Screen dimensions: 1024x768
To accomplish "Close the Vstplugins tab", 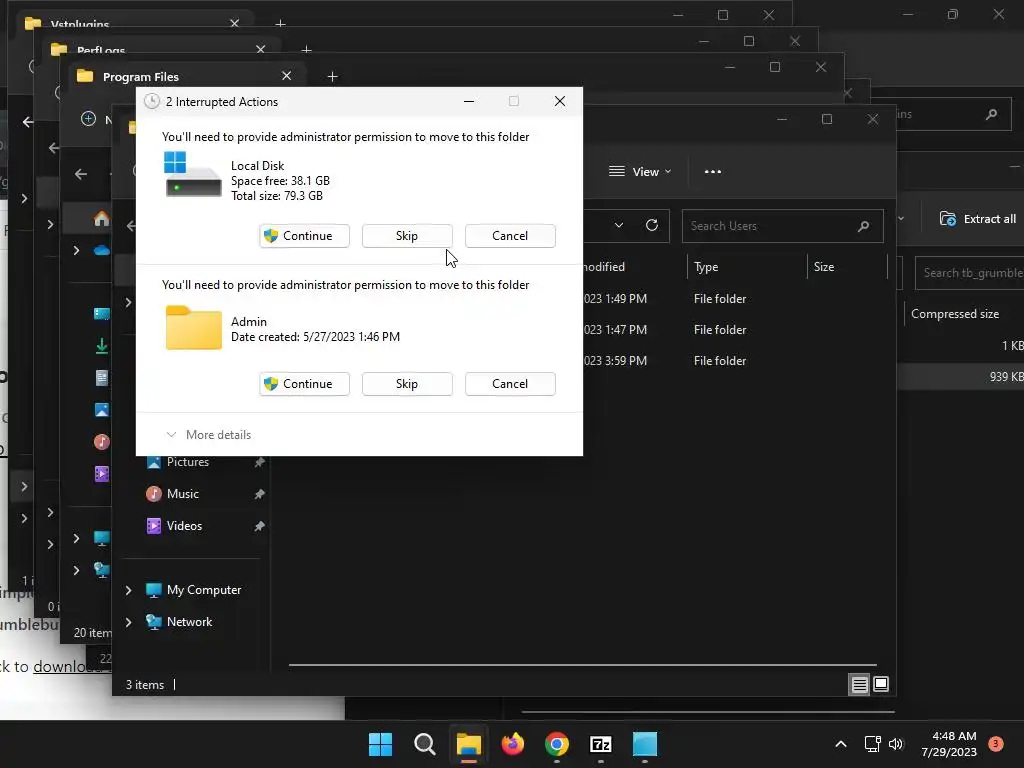I will 234,24.
